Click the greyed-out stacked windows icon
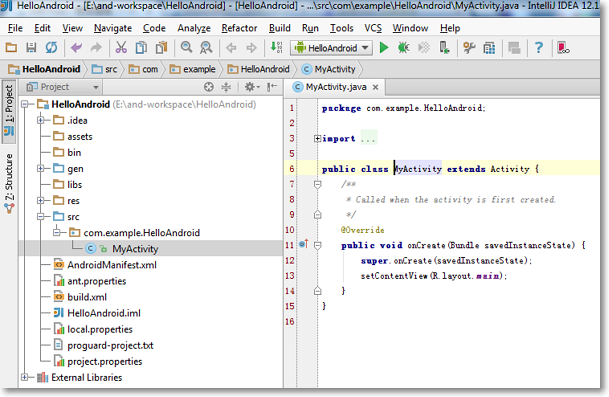This screenshot has height=397, width=609. tap(514, 48)
